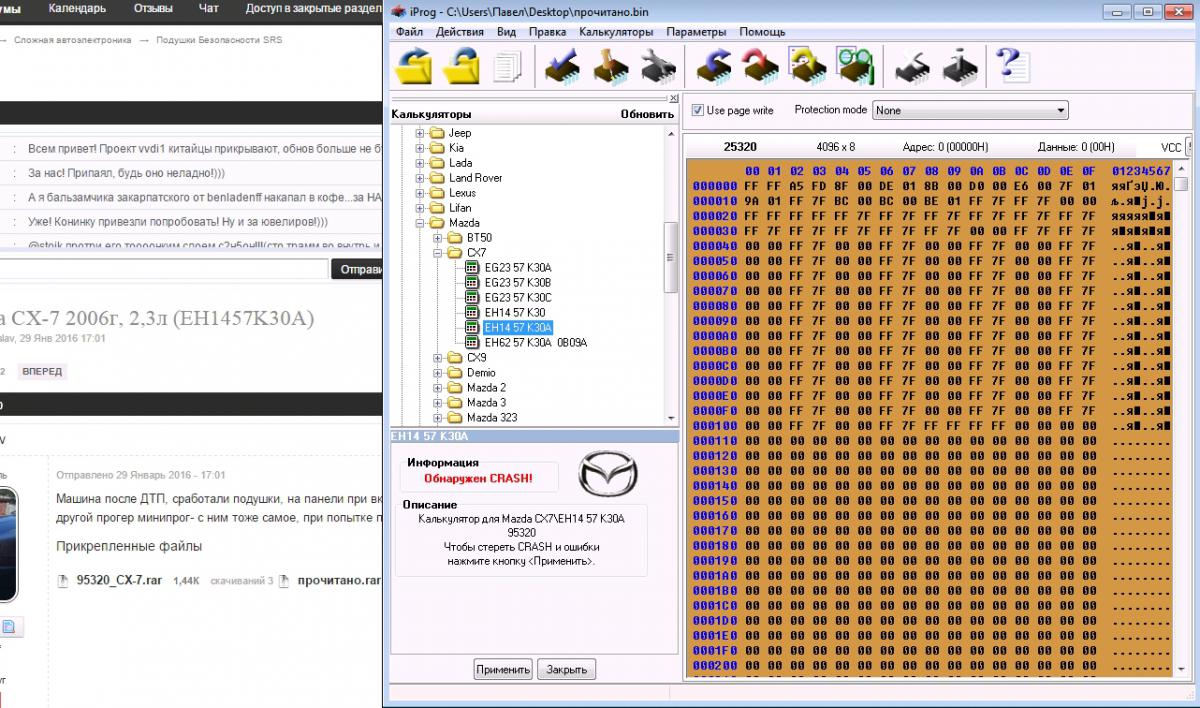This screenshot has height=708, width=1200.
Task: Click the chip erase icon with white X
Action: 910,67
